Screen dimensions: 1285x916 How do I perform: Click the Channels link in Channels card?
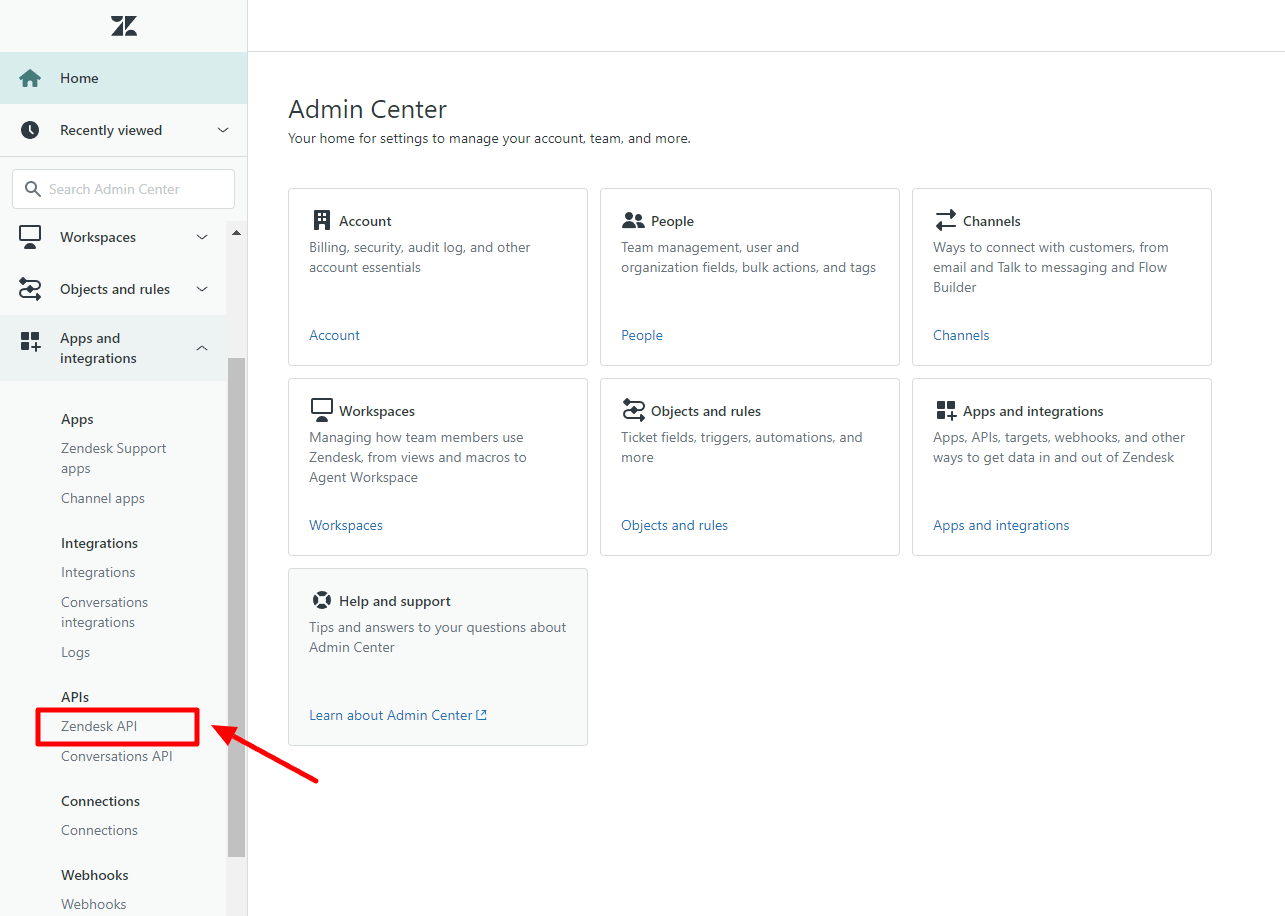tap(961, 335)
